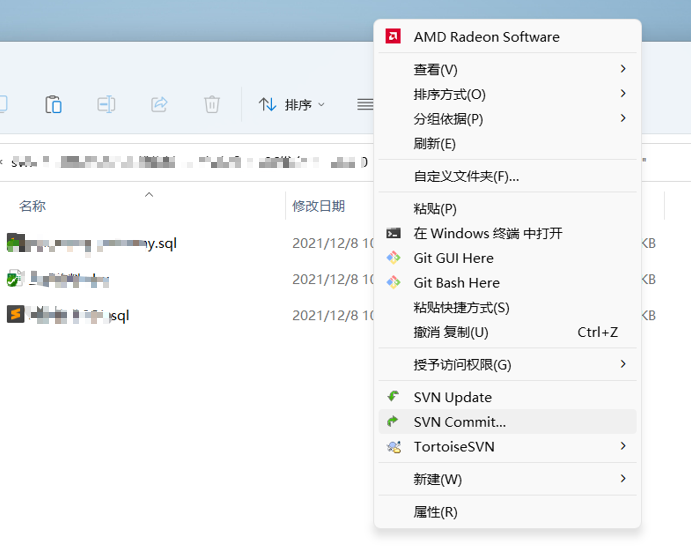The height and width of the screenshot is (557, 691).
Task: Click the toolbar rename icon
Action: tap(106, 104)
